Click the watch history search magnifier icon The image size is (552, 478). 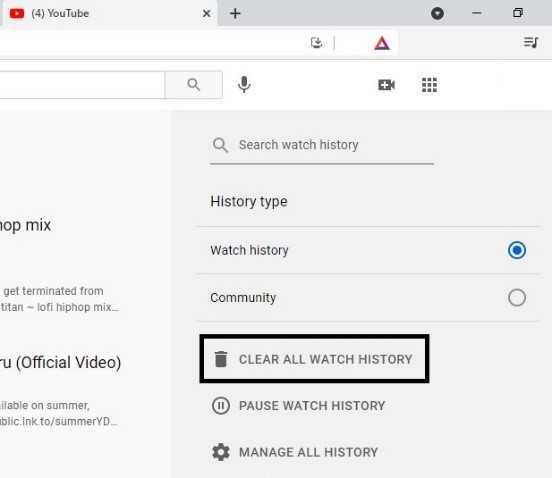click(x=220, y=145)
